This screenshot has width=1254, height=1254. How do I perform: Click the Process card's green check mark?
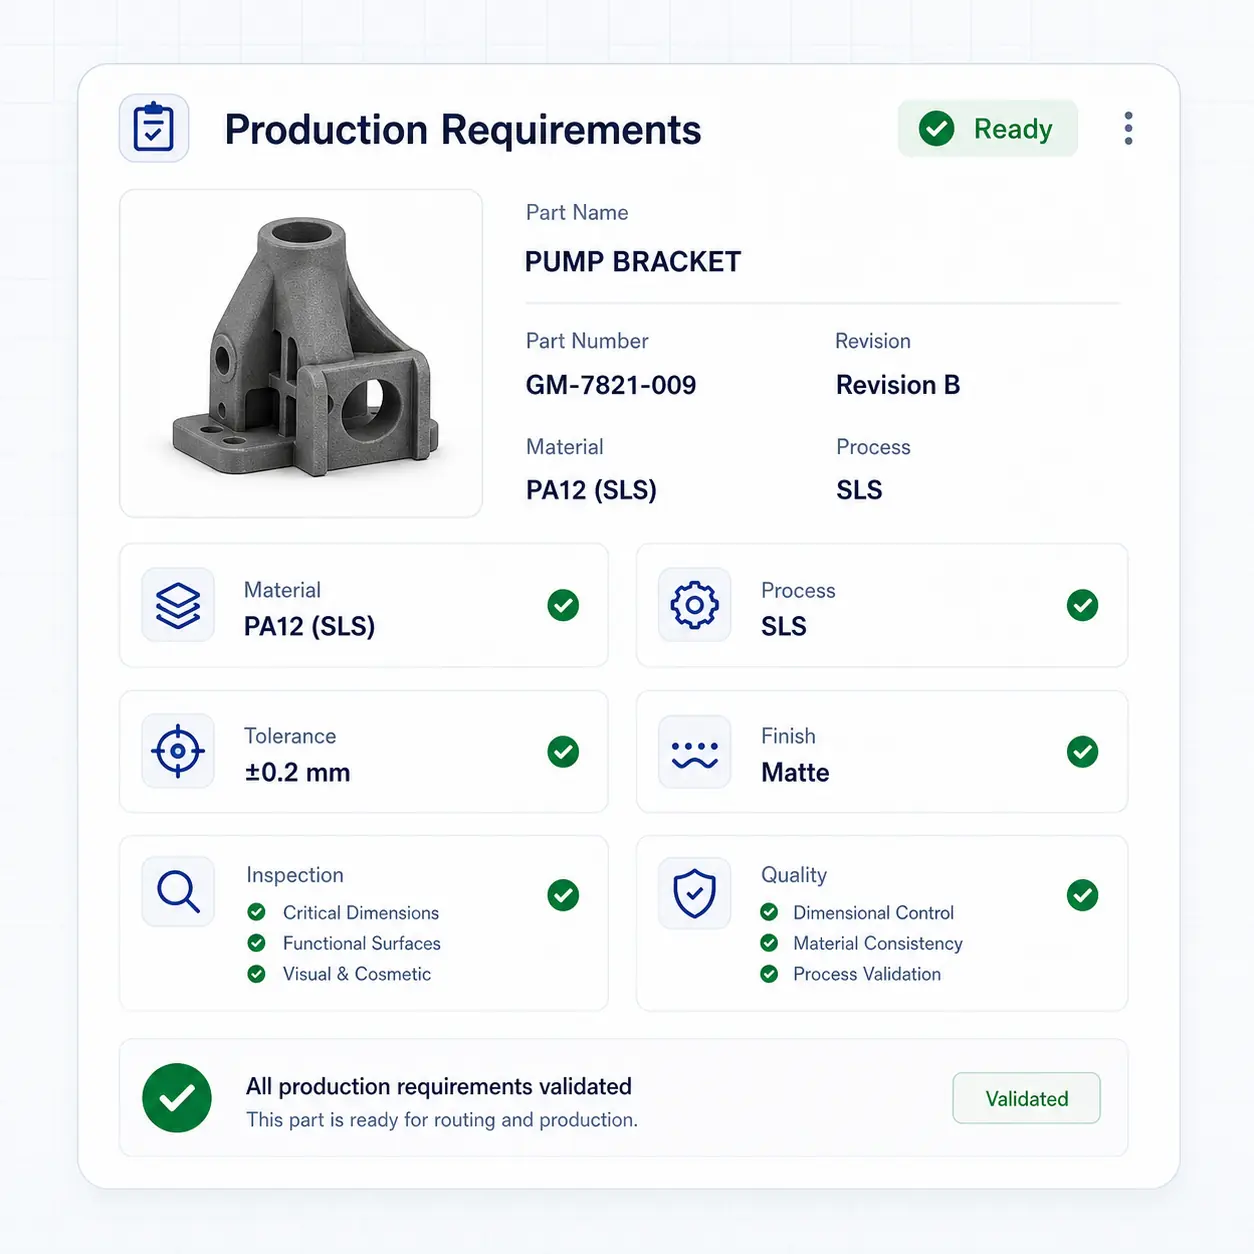pyautogui.click(x=1082, y=605)
